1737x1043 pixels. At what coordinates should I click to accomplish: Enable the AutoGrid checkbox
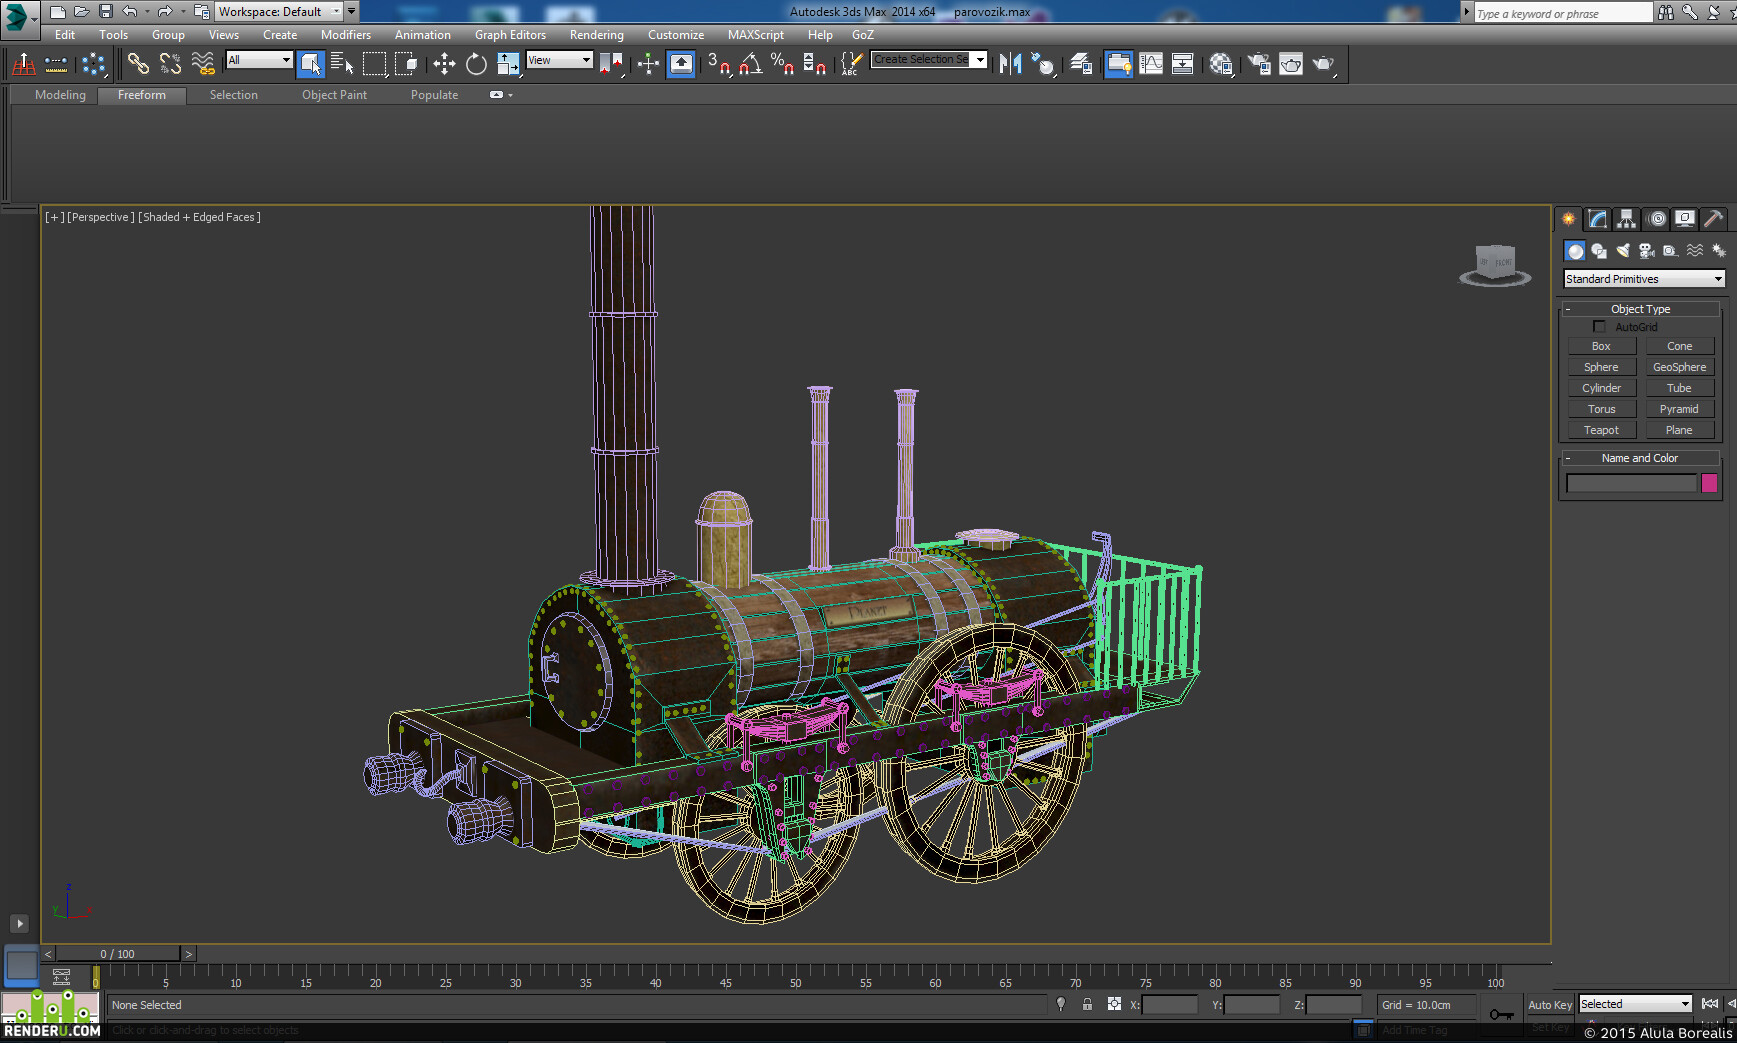[1599, 327]
